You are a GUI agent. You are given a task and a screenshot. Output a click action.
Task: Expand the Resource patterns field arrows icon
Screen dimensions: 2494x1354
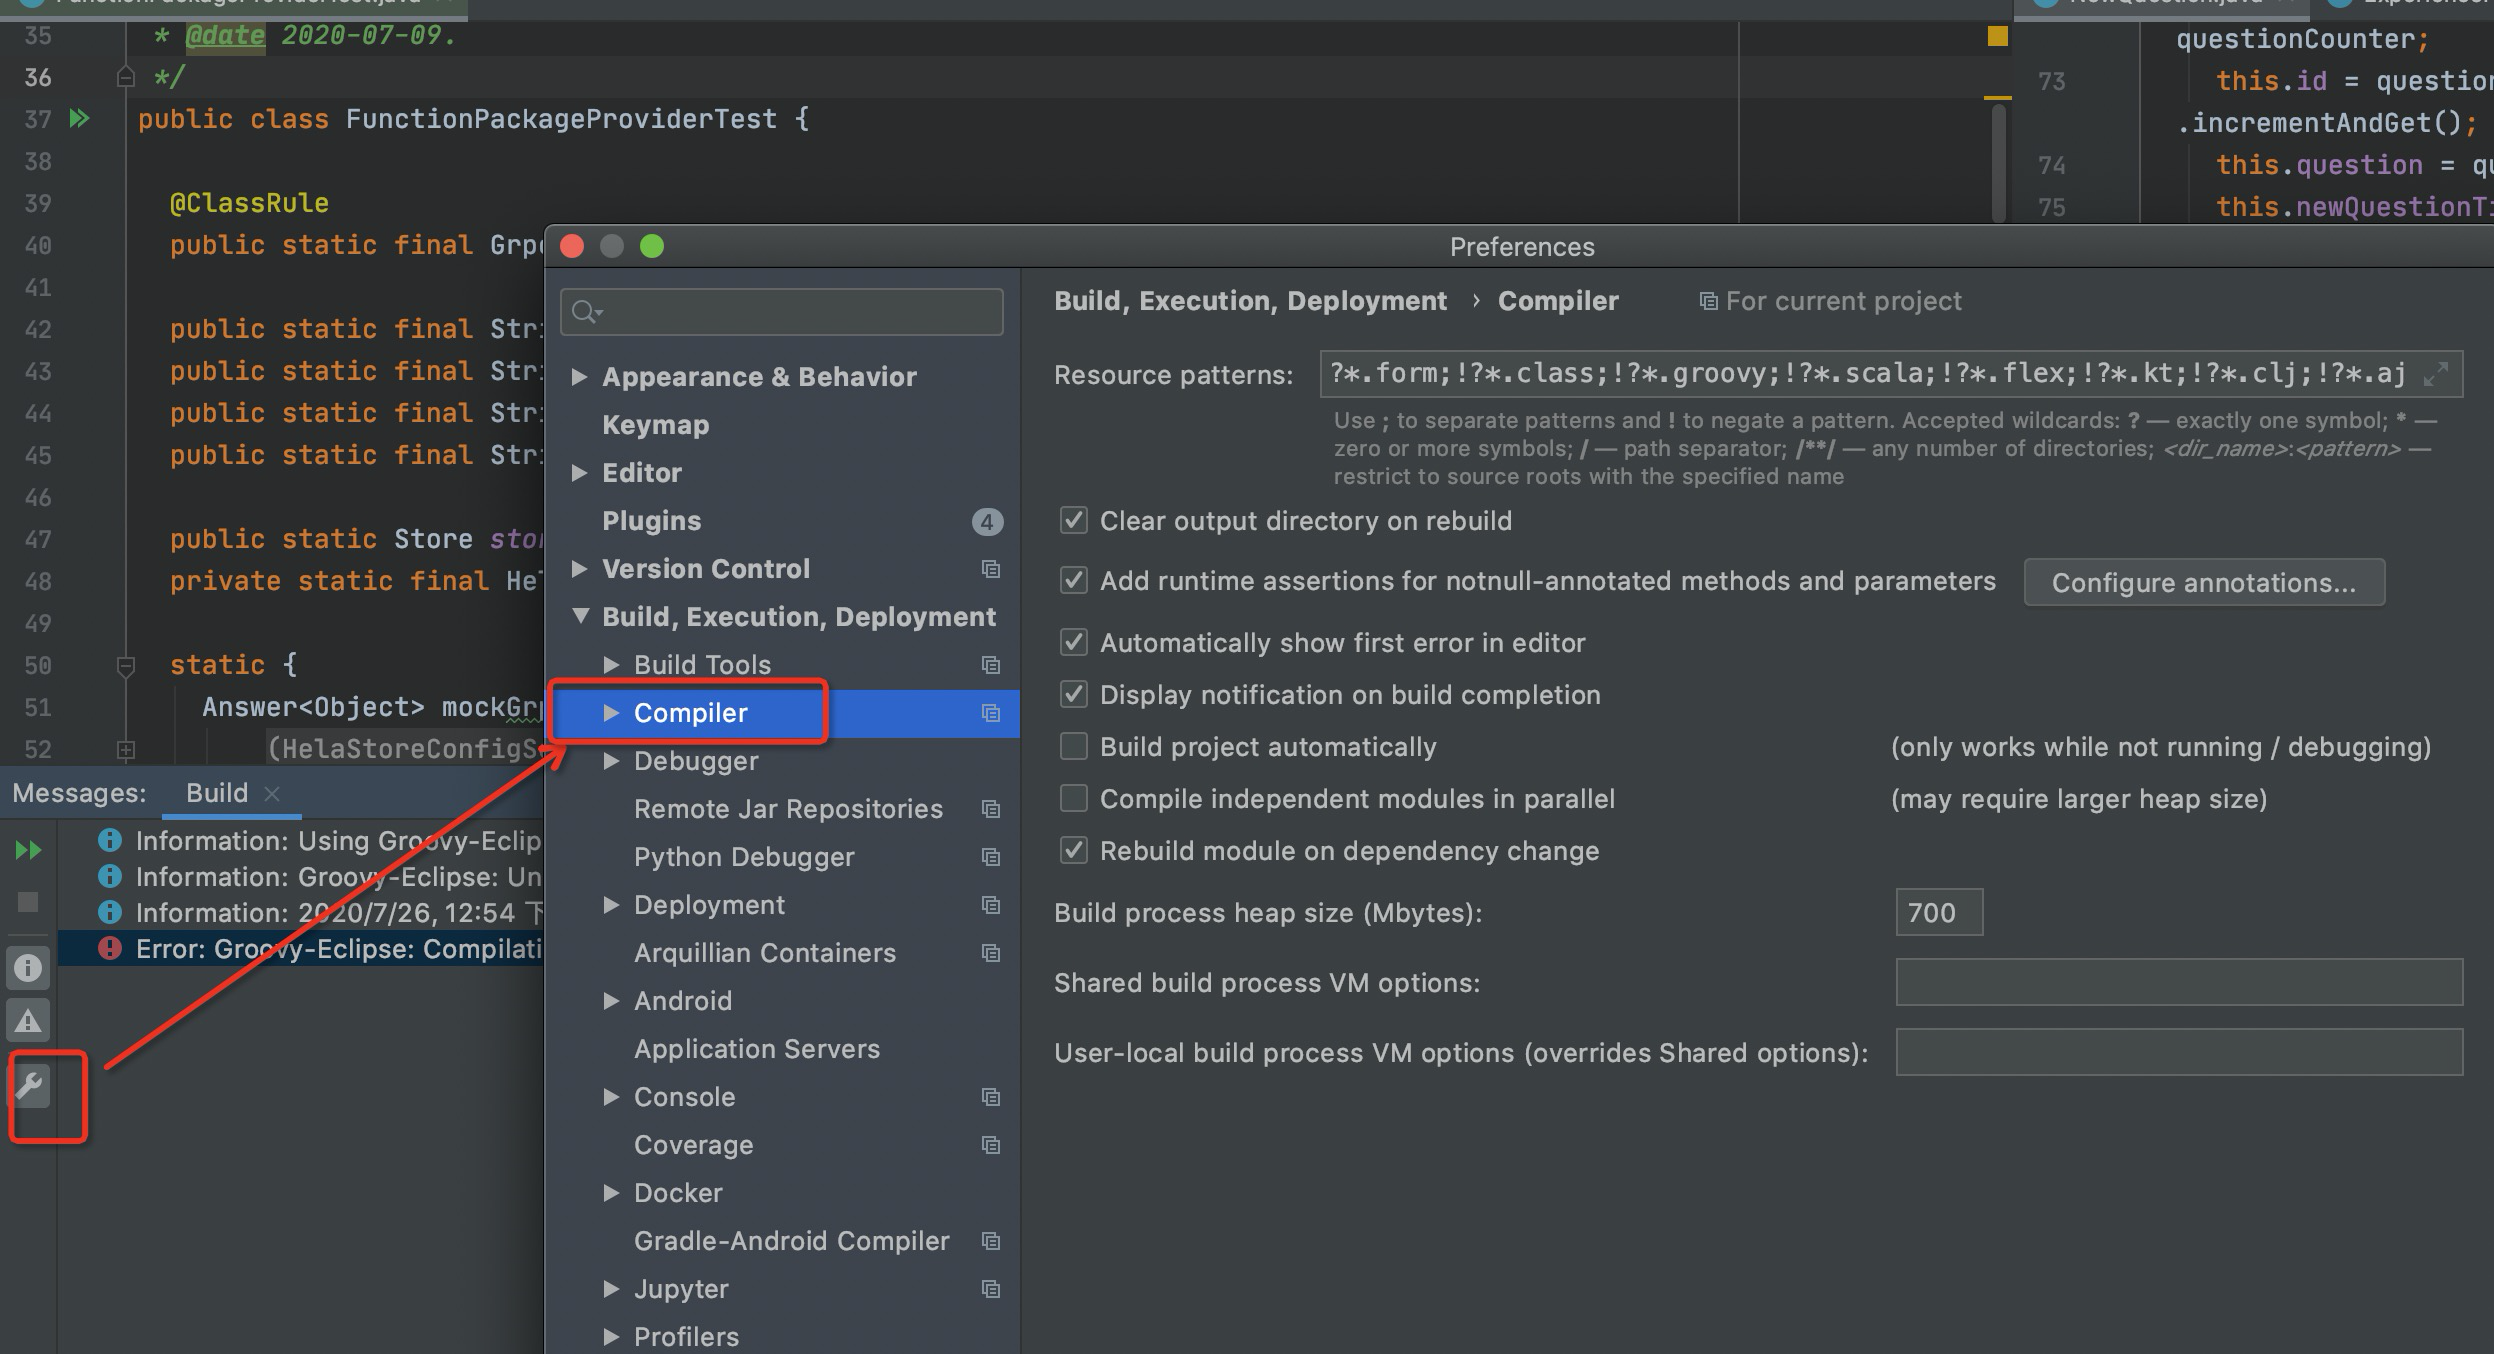2436,374
